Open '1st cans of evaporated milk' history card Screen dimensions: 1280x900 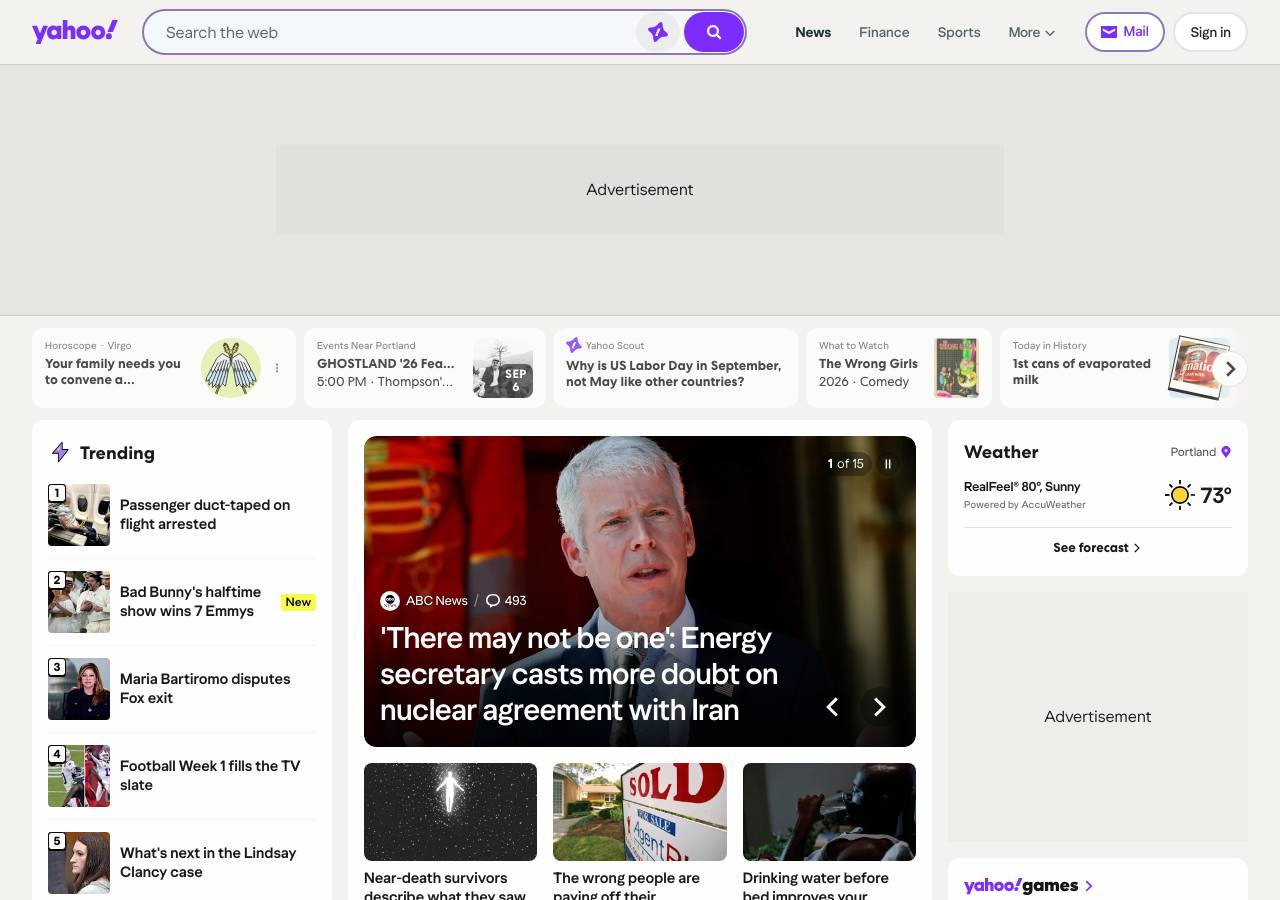point(1081,372)
